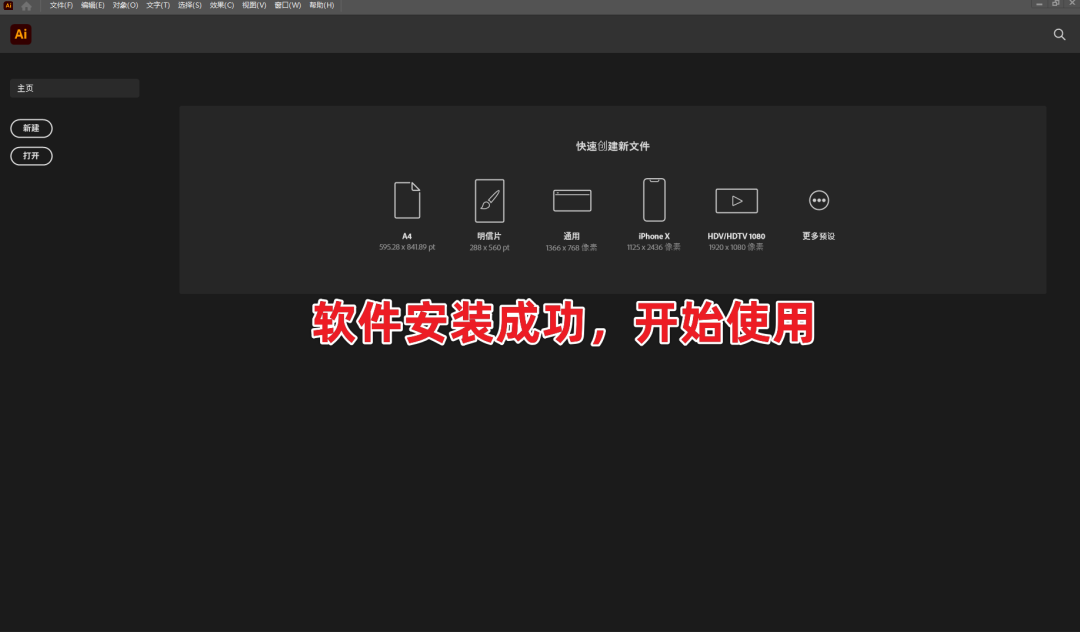1080x632 pixels.
Task: Open the 文字(T) menu
Action: click(x=158, y=6)
